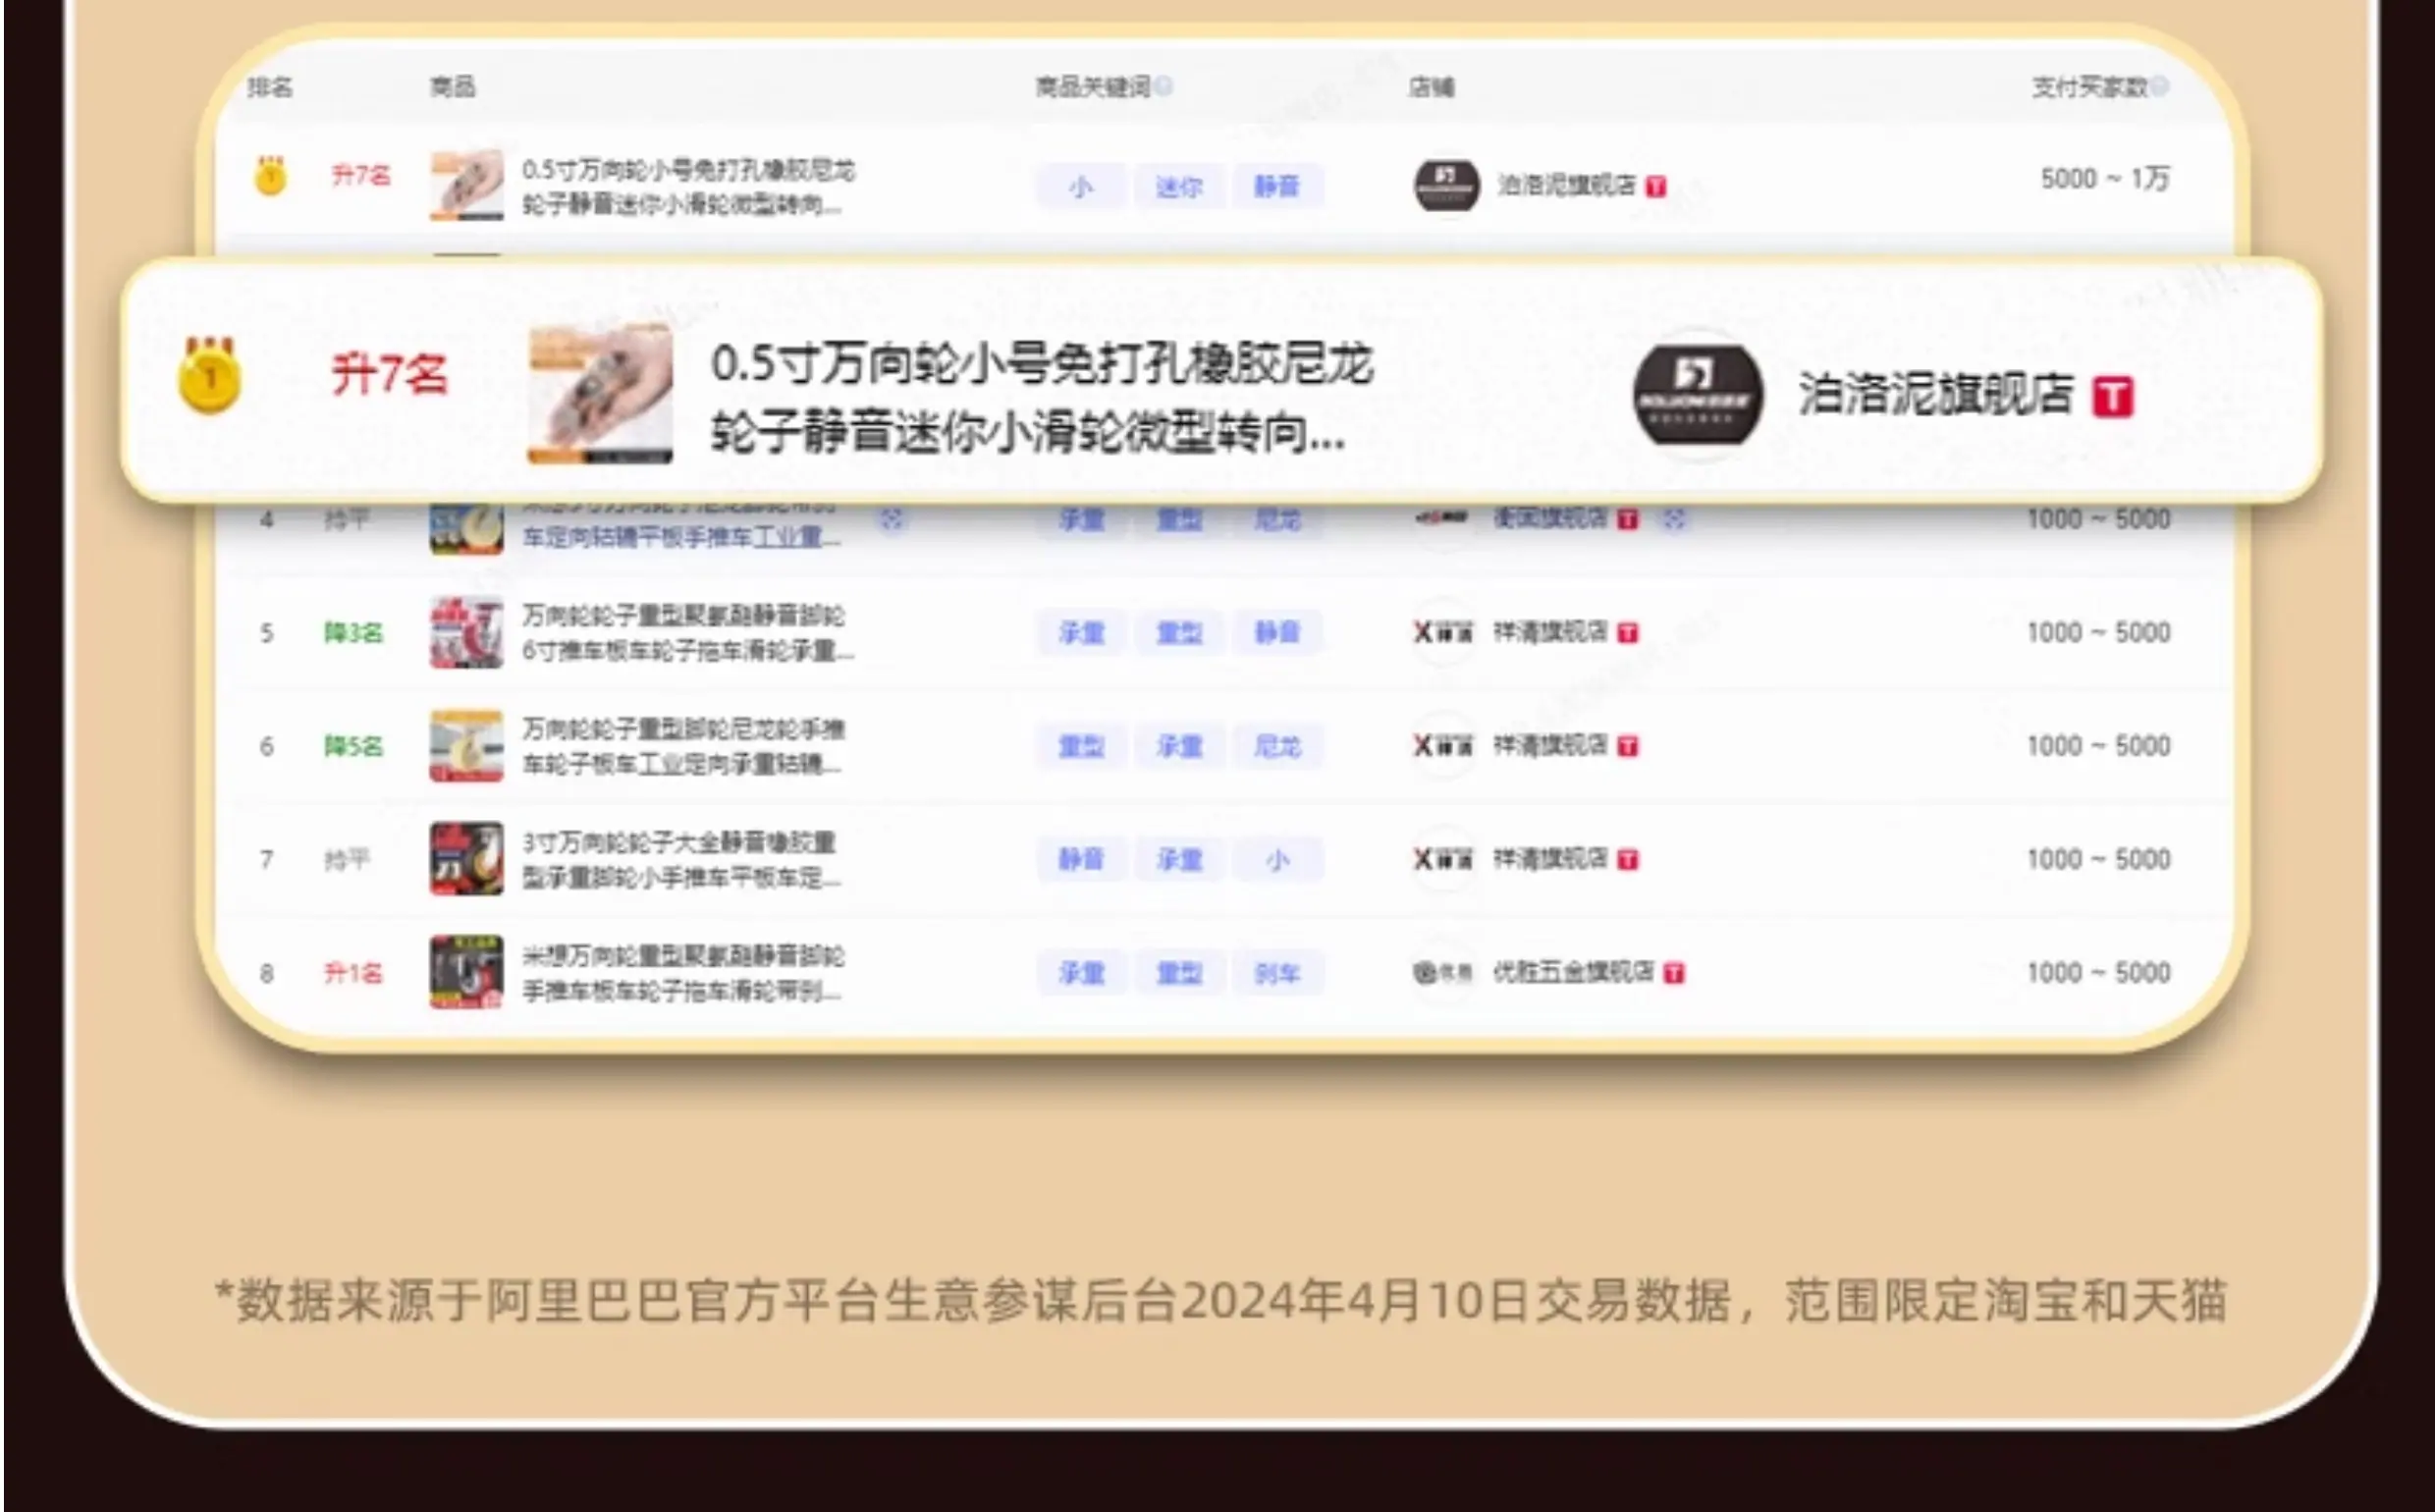This screenshot has height=1512, width=2435.
Task: Click the red Tmall badge in the highlighted banner
Action: coord(2113,397)
